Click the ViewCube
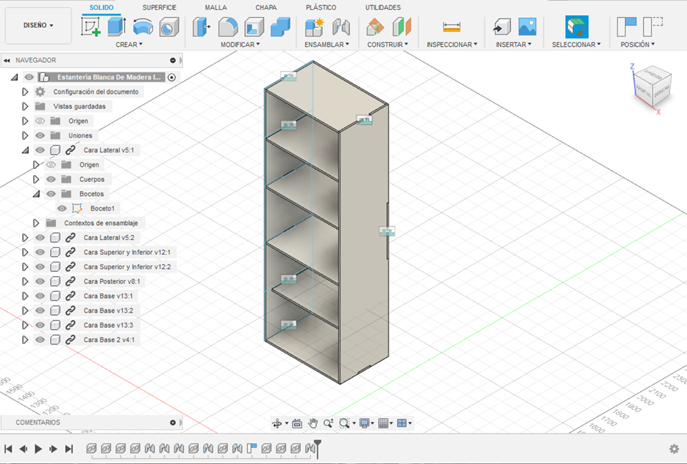687x464 pixels. 652,87
